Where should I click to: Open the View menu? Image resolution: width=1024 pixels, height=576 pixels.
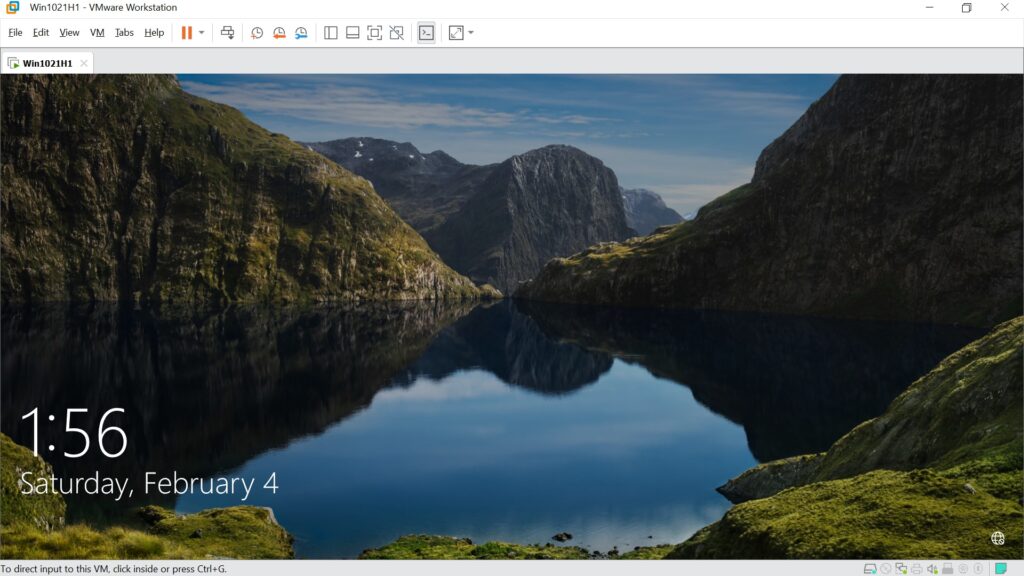click(69, 33)
